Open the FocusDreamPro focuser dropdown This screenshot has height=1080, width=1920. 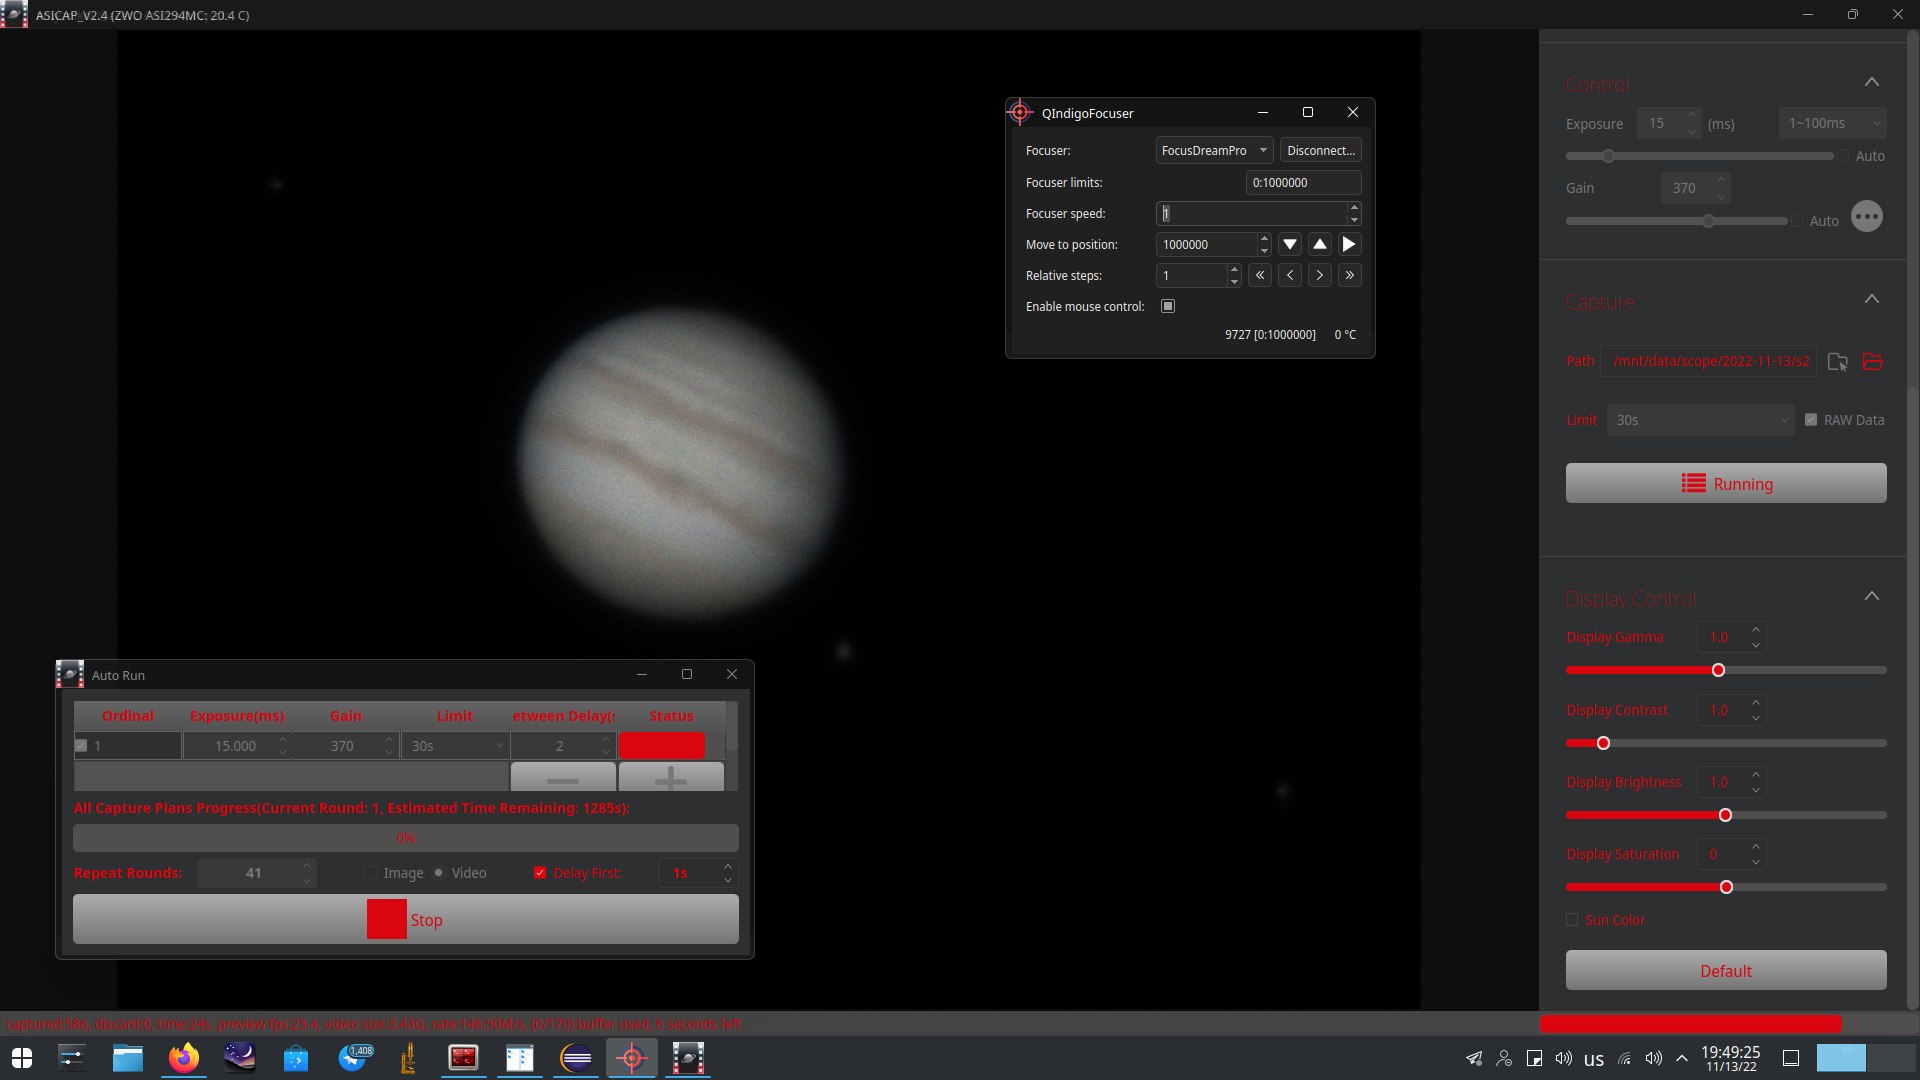tap(1214, 151)
